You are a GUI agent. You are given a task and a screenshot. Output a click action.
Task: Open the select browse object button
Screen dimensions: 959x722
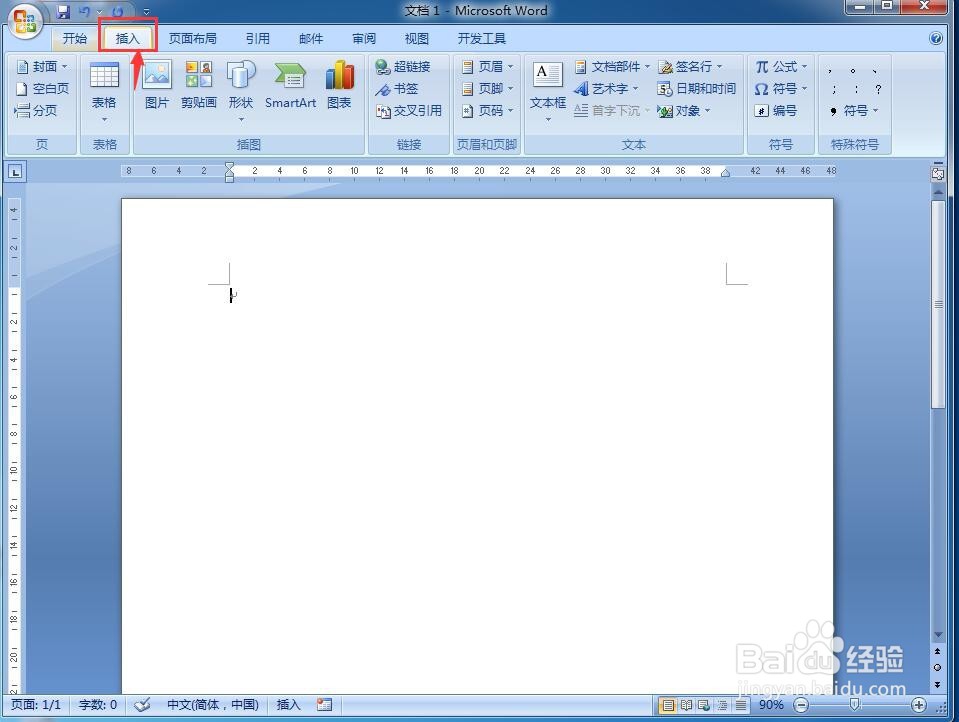[938, 668]
